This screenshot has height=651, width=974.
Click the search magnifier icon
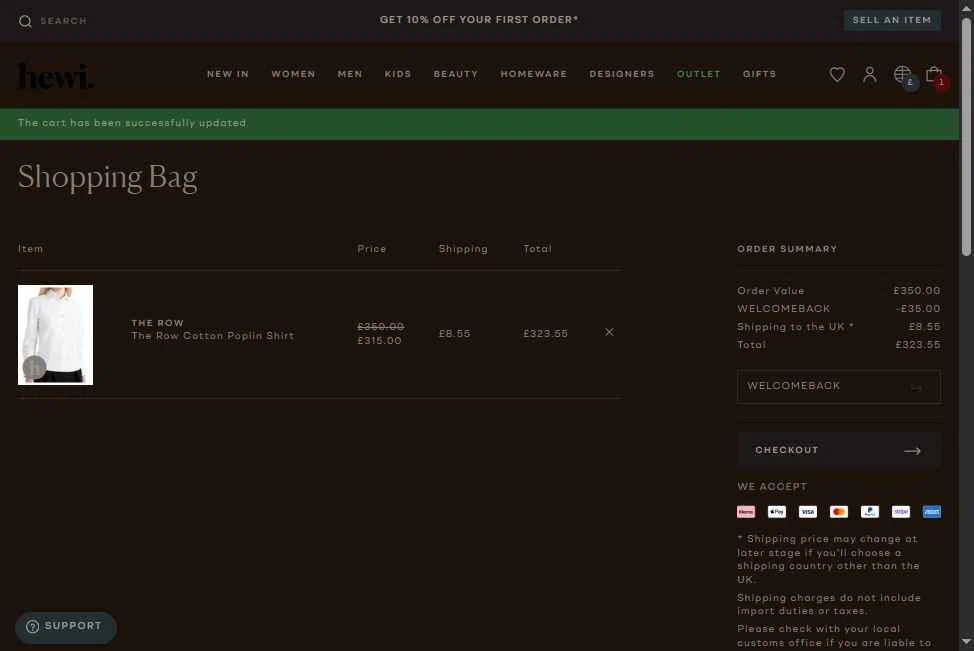tap(25, 22)
